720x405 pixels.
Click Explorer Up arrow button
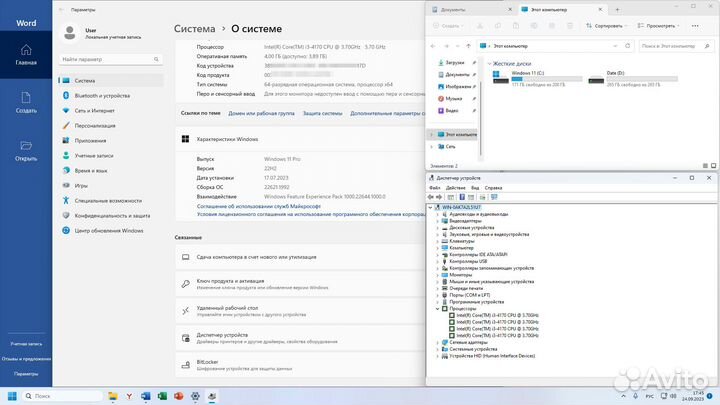[x=468, y=46]
